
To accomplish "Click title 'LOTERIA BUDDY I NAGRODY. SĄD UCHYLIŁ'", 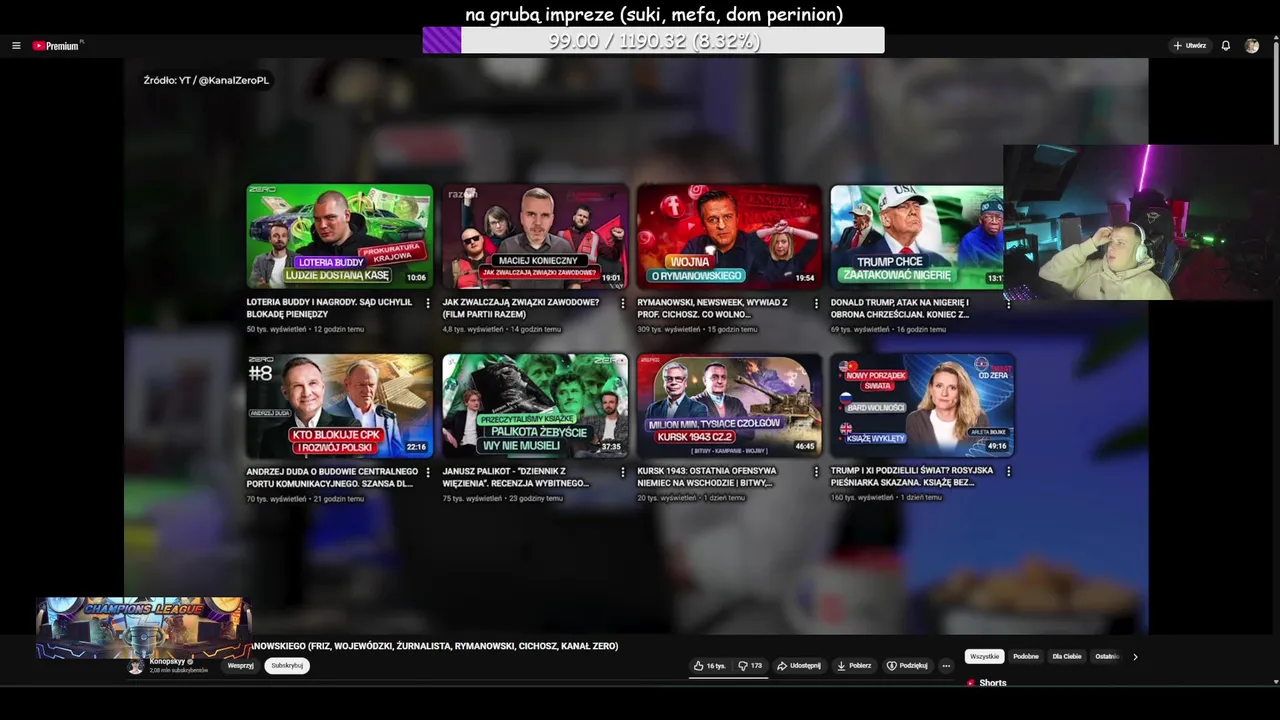I will coord(329,302).
